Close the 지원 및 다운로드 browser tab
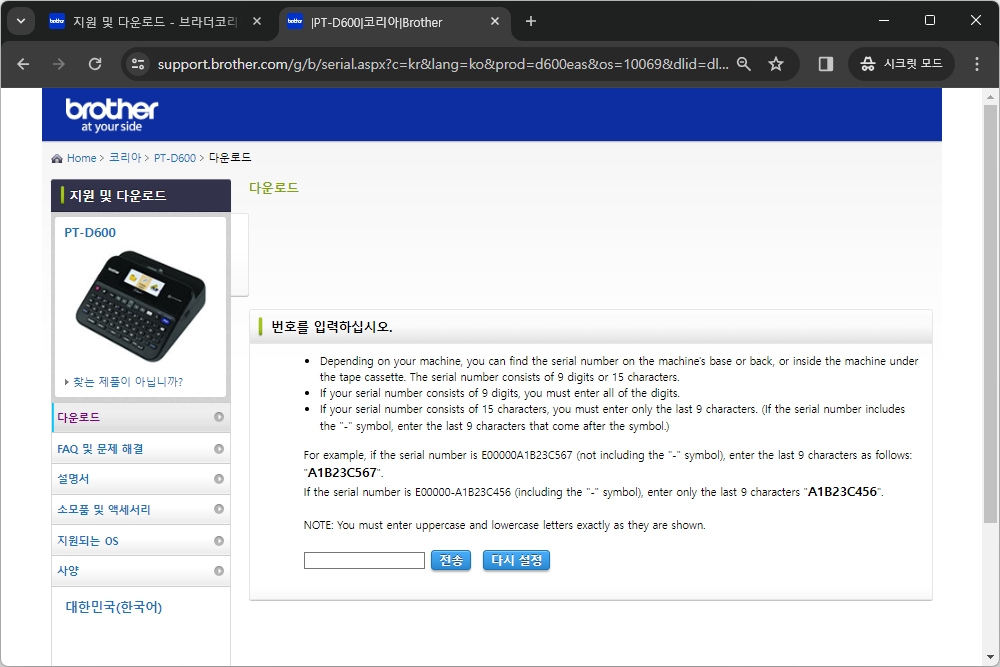1000x667 pixels. (x=257, y=22)
